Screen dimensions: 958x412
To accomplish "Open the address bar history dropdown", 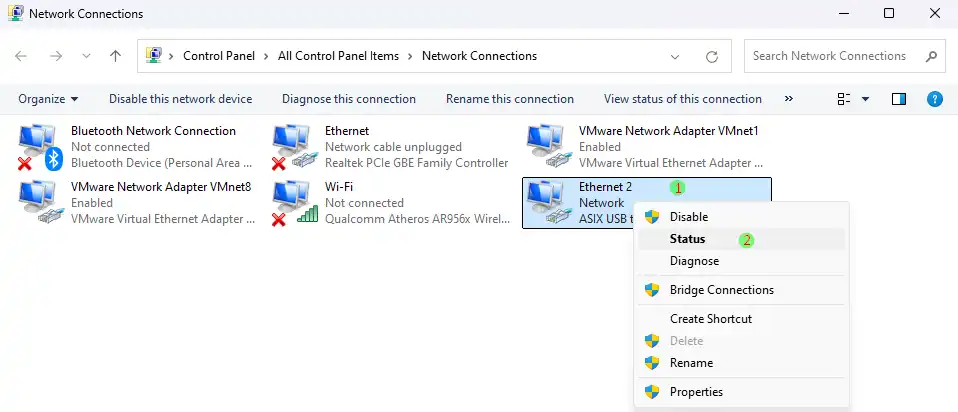I will [x=682, y=57].
